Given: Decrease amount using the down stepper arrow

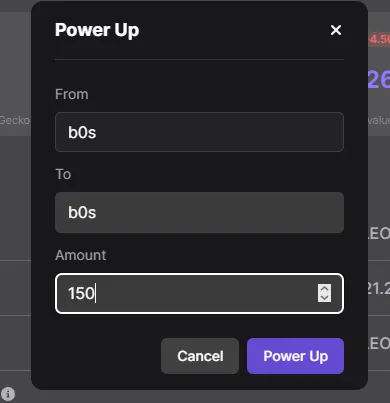Looking at the screenshot, I should coord(324,297).
